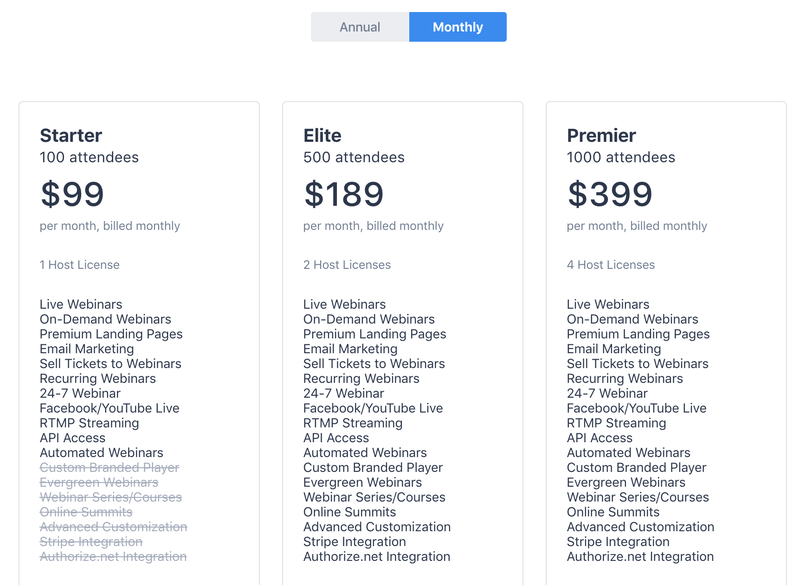Switch to Annual billing

pos(360,27)
